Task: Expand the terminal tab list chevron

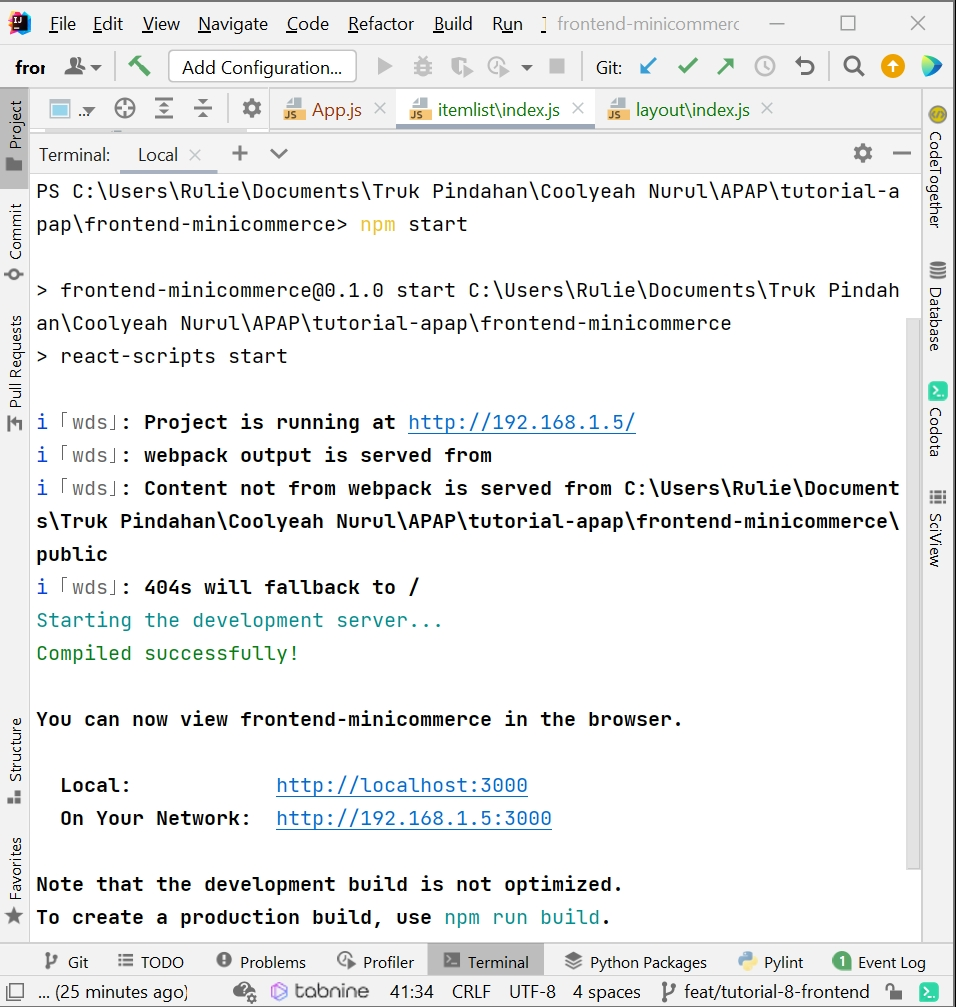Action: (x=277, y=153)
